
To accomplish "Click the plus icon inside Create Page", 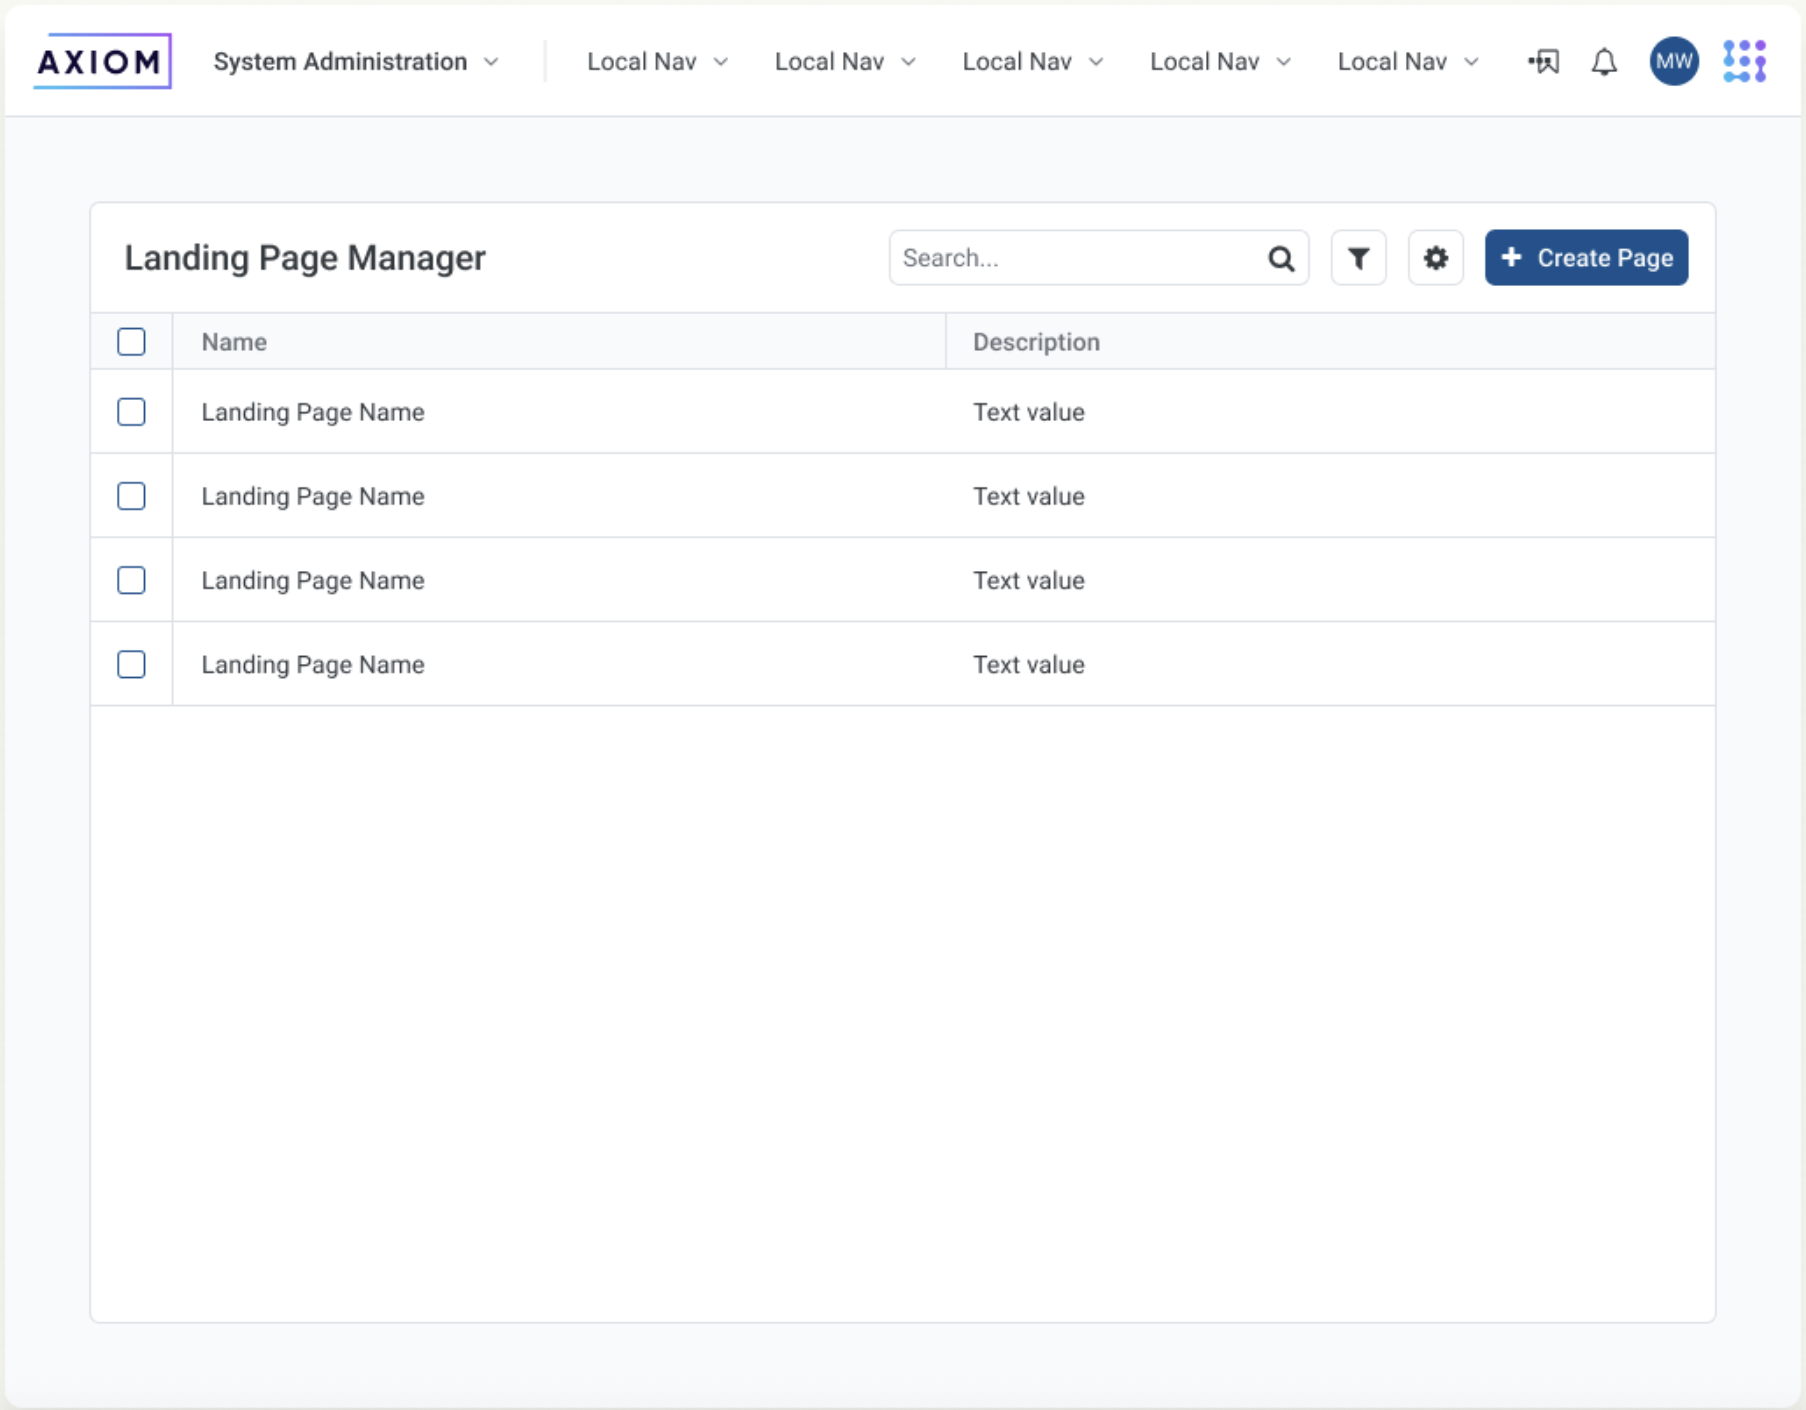I will click(1511, 257).
